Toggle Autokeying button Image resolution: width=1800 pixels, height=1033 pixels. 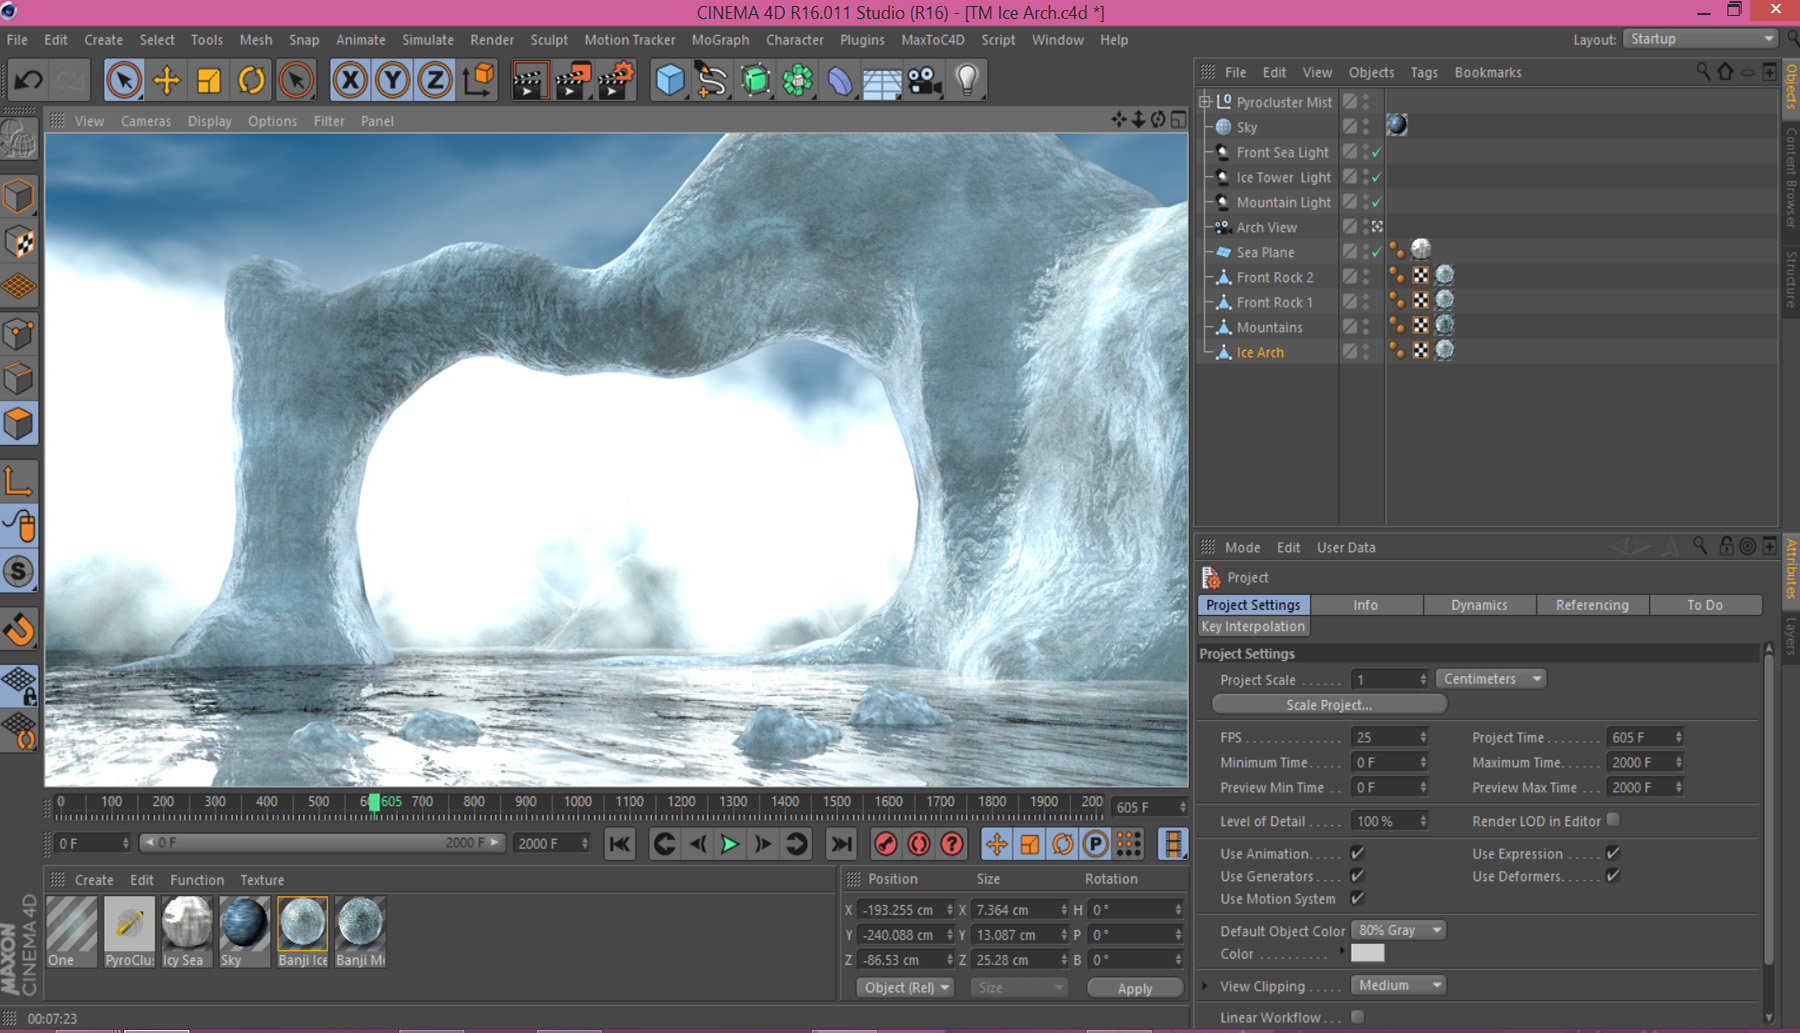pos(918,844)
